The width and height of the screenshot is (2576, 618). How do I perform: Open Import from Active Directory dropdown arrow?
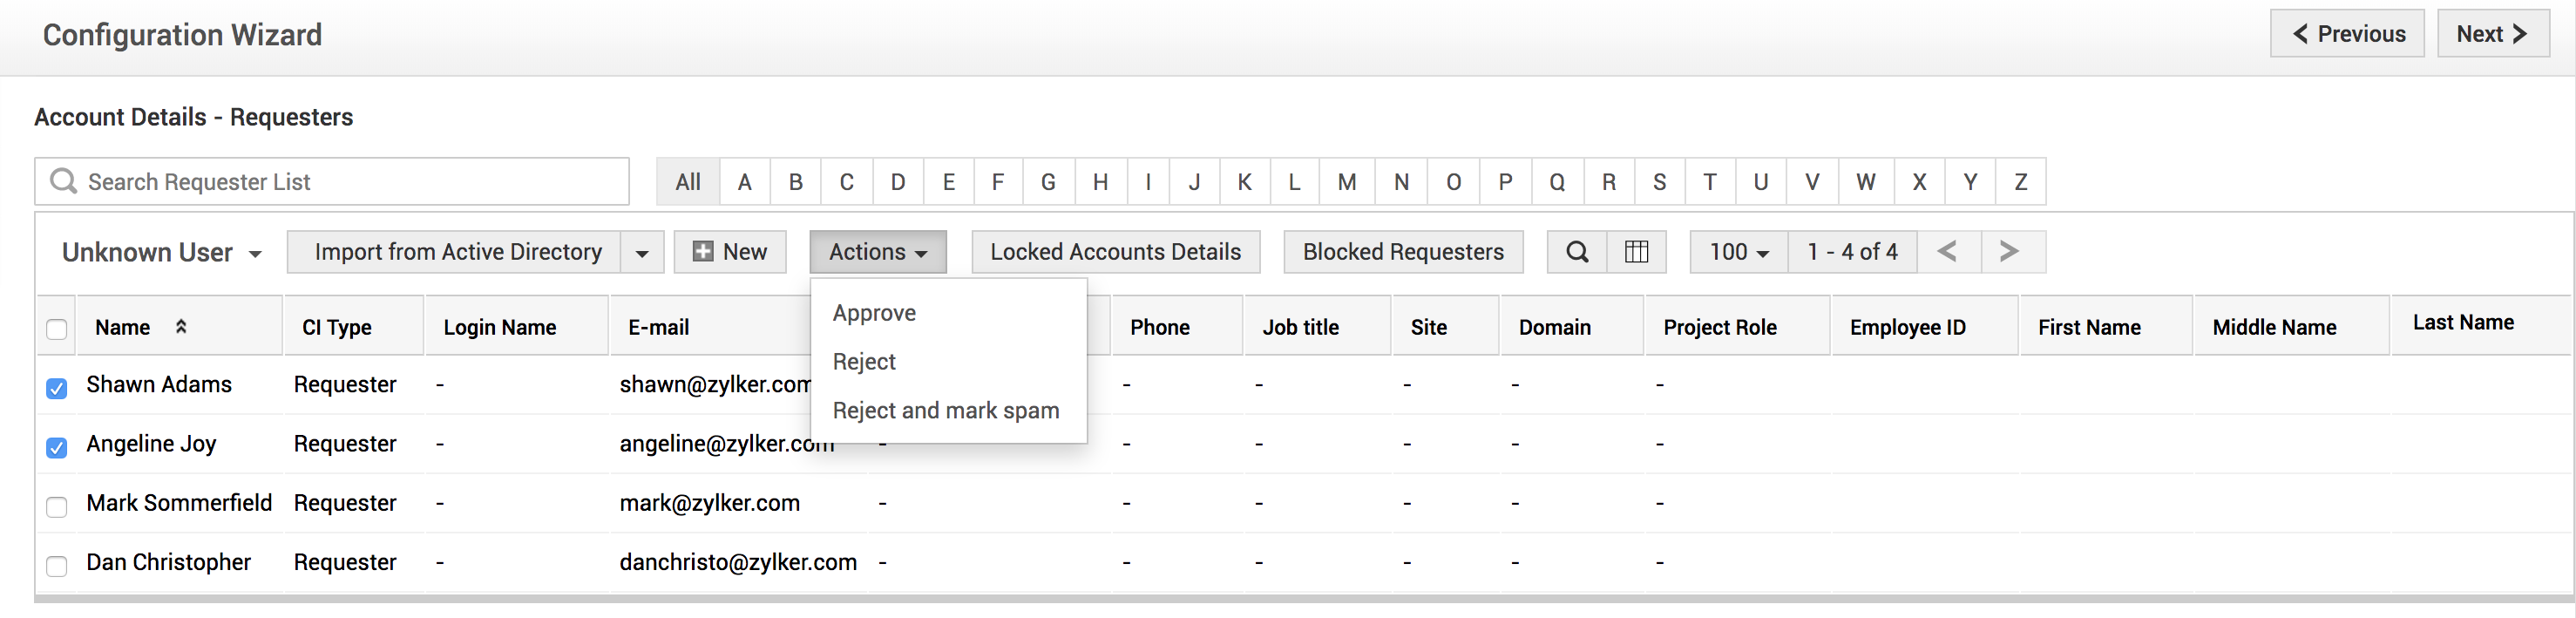[642, 253]
